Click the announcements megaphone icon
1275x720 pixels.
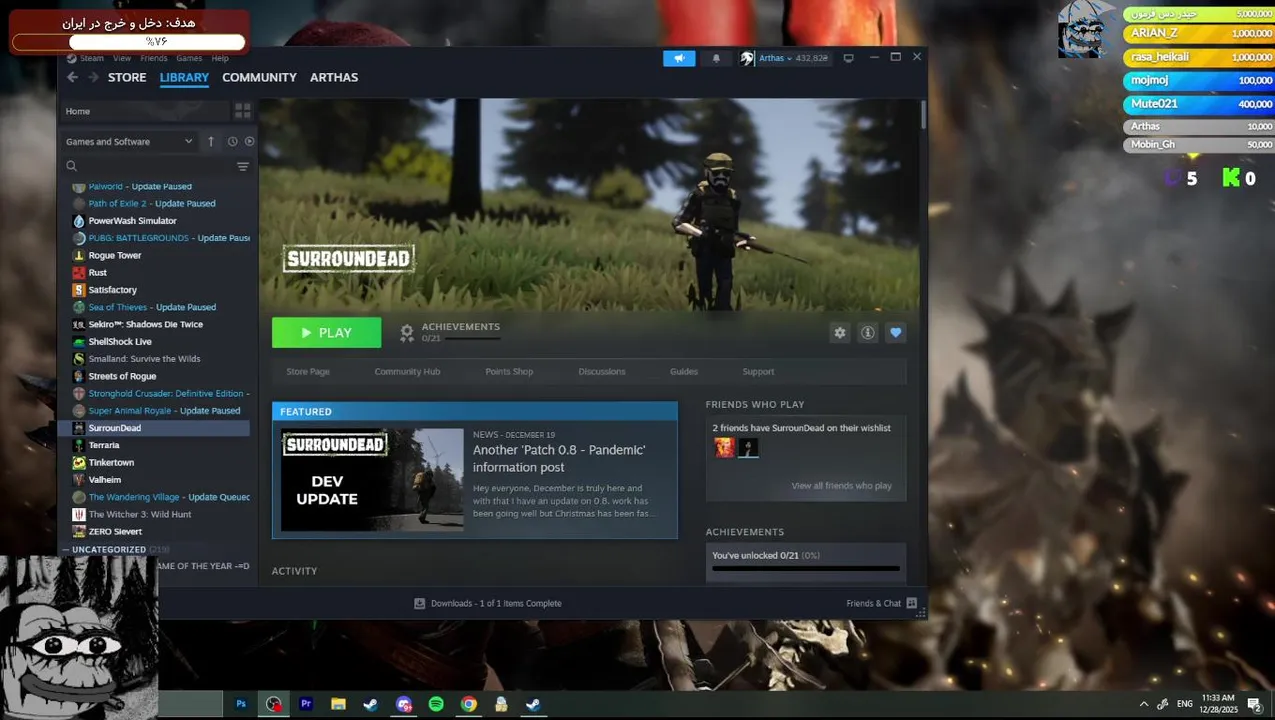[679, 58]
